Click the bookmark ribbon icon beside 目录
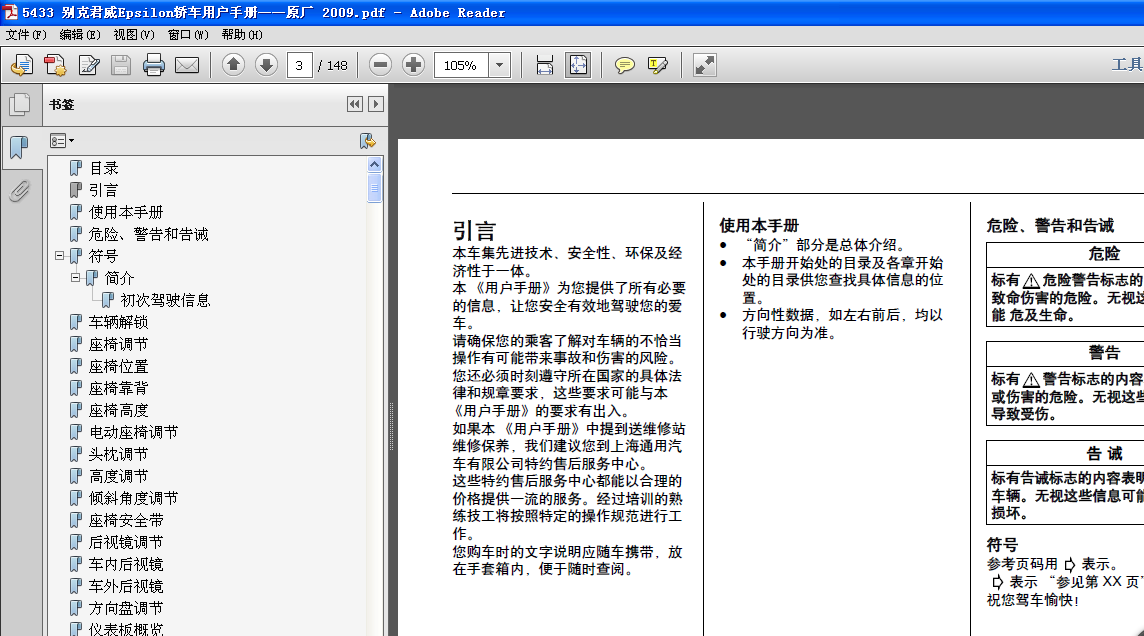 coord(76,168)
